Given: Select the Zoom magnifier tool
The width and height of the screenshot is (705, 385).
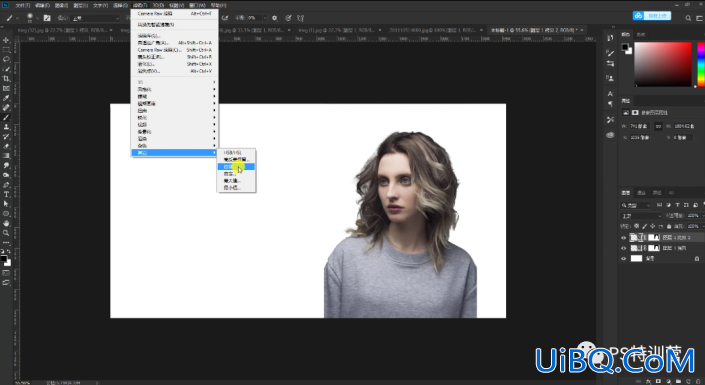Looking at the screenshot, I should pos(6,233).
